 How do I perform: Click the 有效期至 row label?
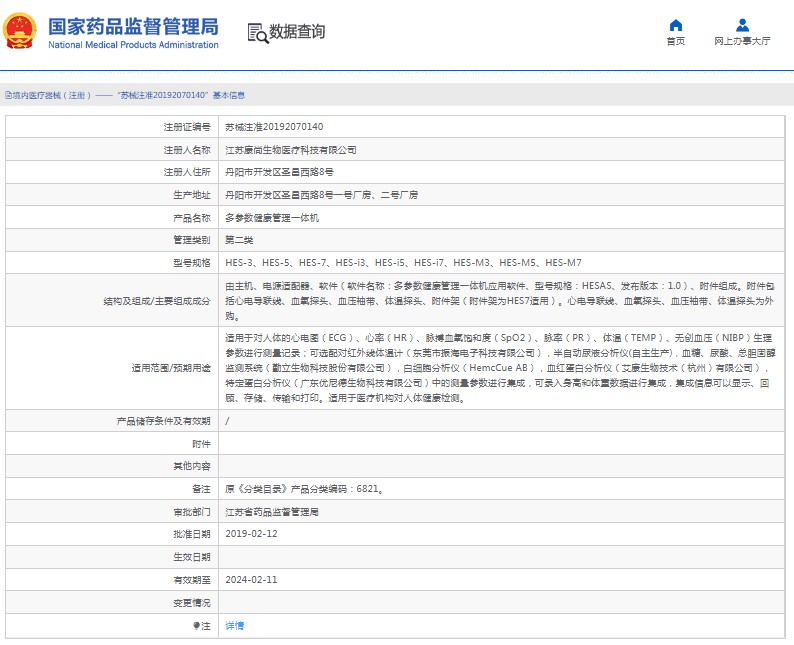pyautogui.click(x=192, y=580)
